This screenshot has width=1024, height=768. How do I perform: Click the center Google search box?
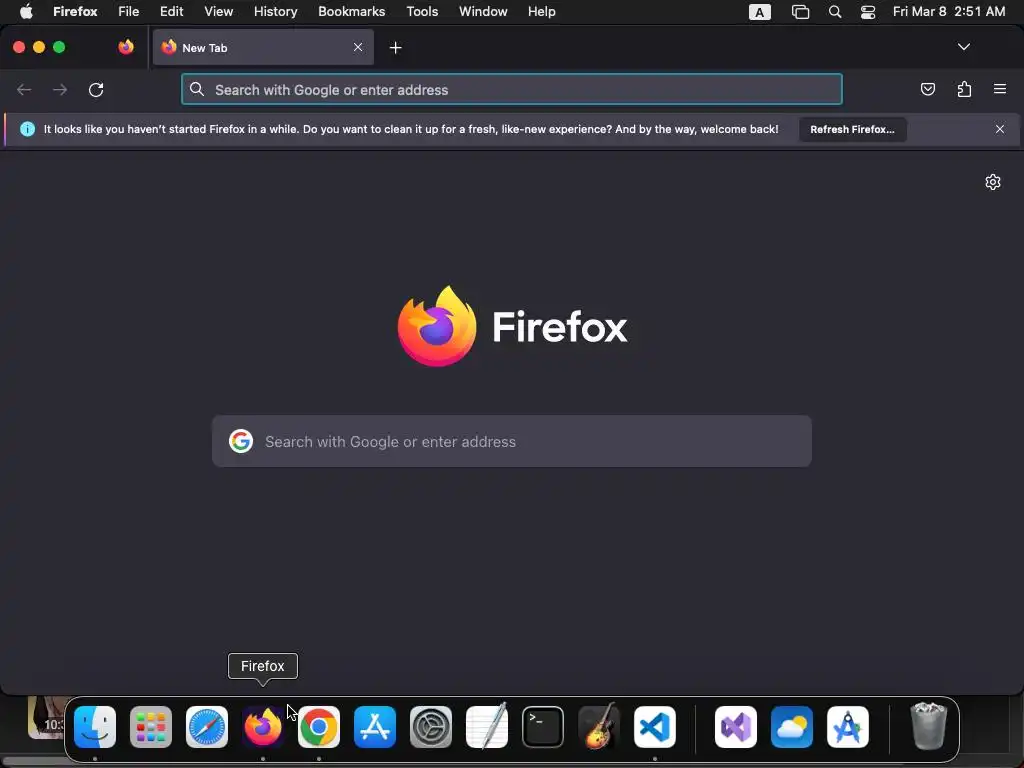(x=511, y=441)
